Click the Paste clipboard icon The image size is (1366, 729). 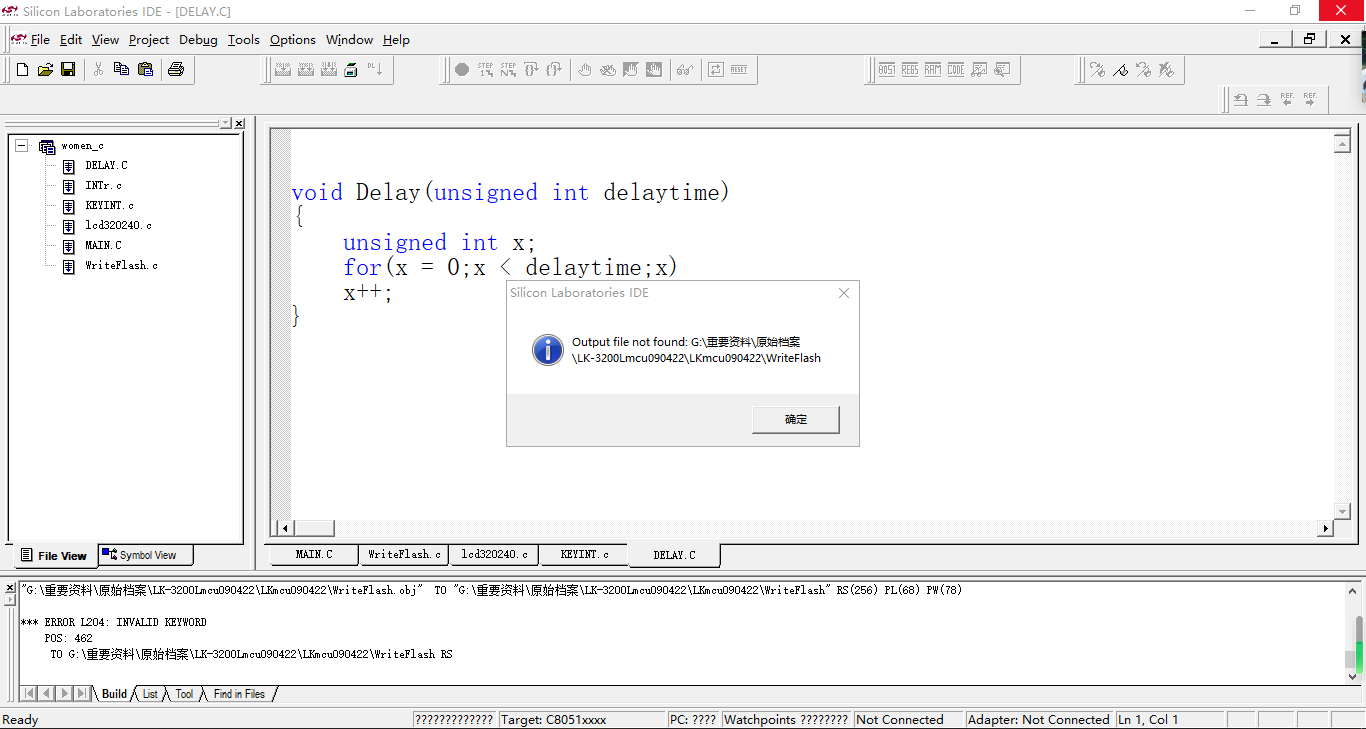(x=145, y=69)
